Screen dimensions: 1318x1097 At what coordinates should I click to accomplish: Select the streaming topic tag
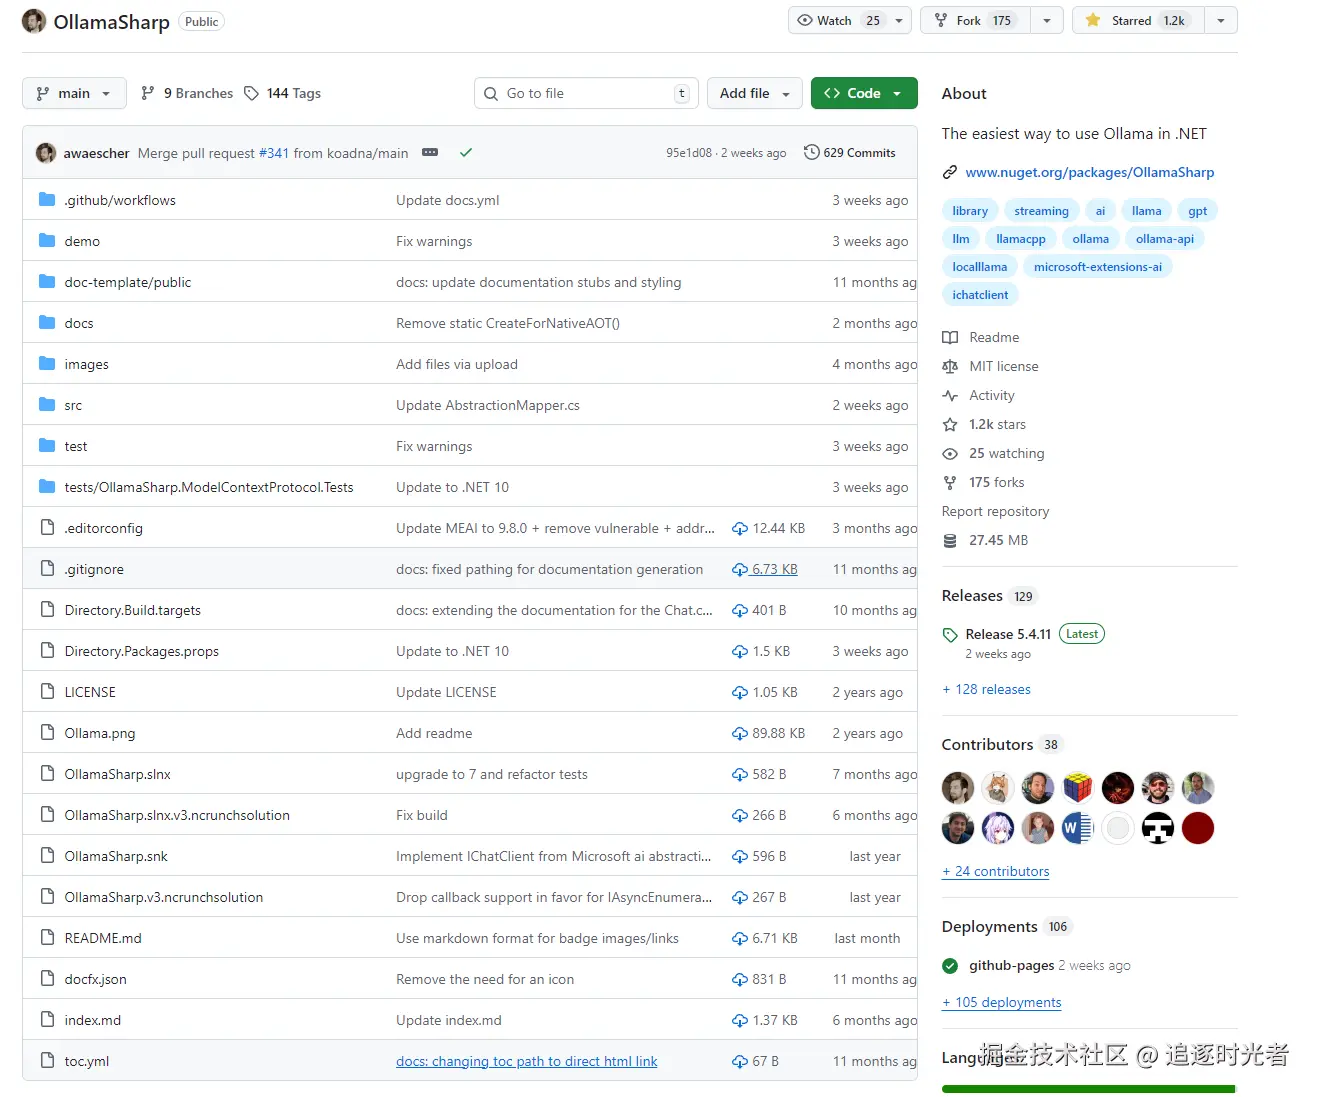pyautogui.click(x=1041, y=211)
